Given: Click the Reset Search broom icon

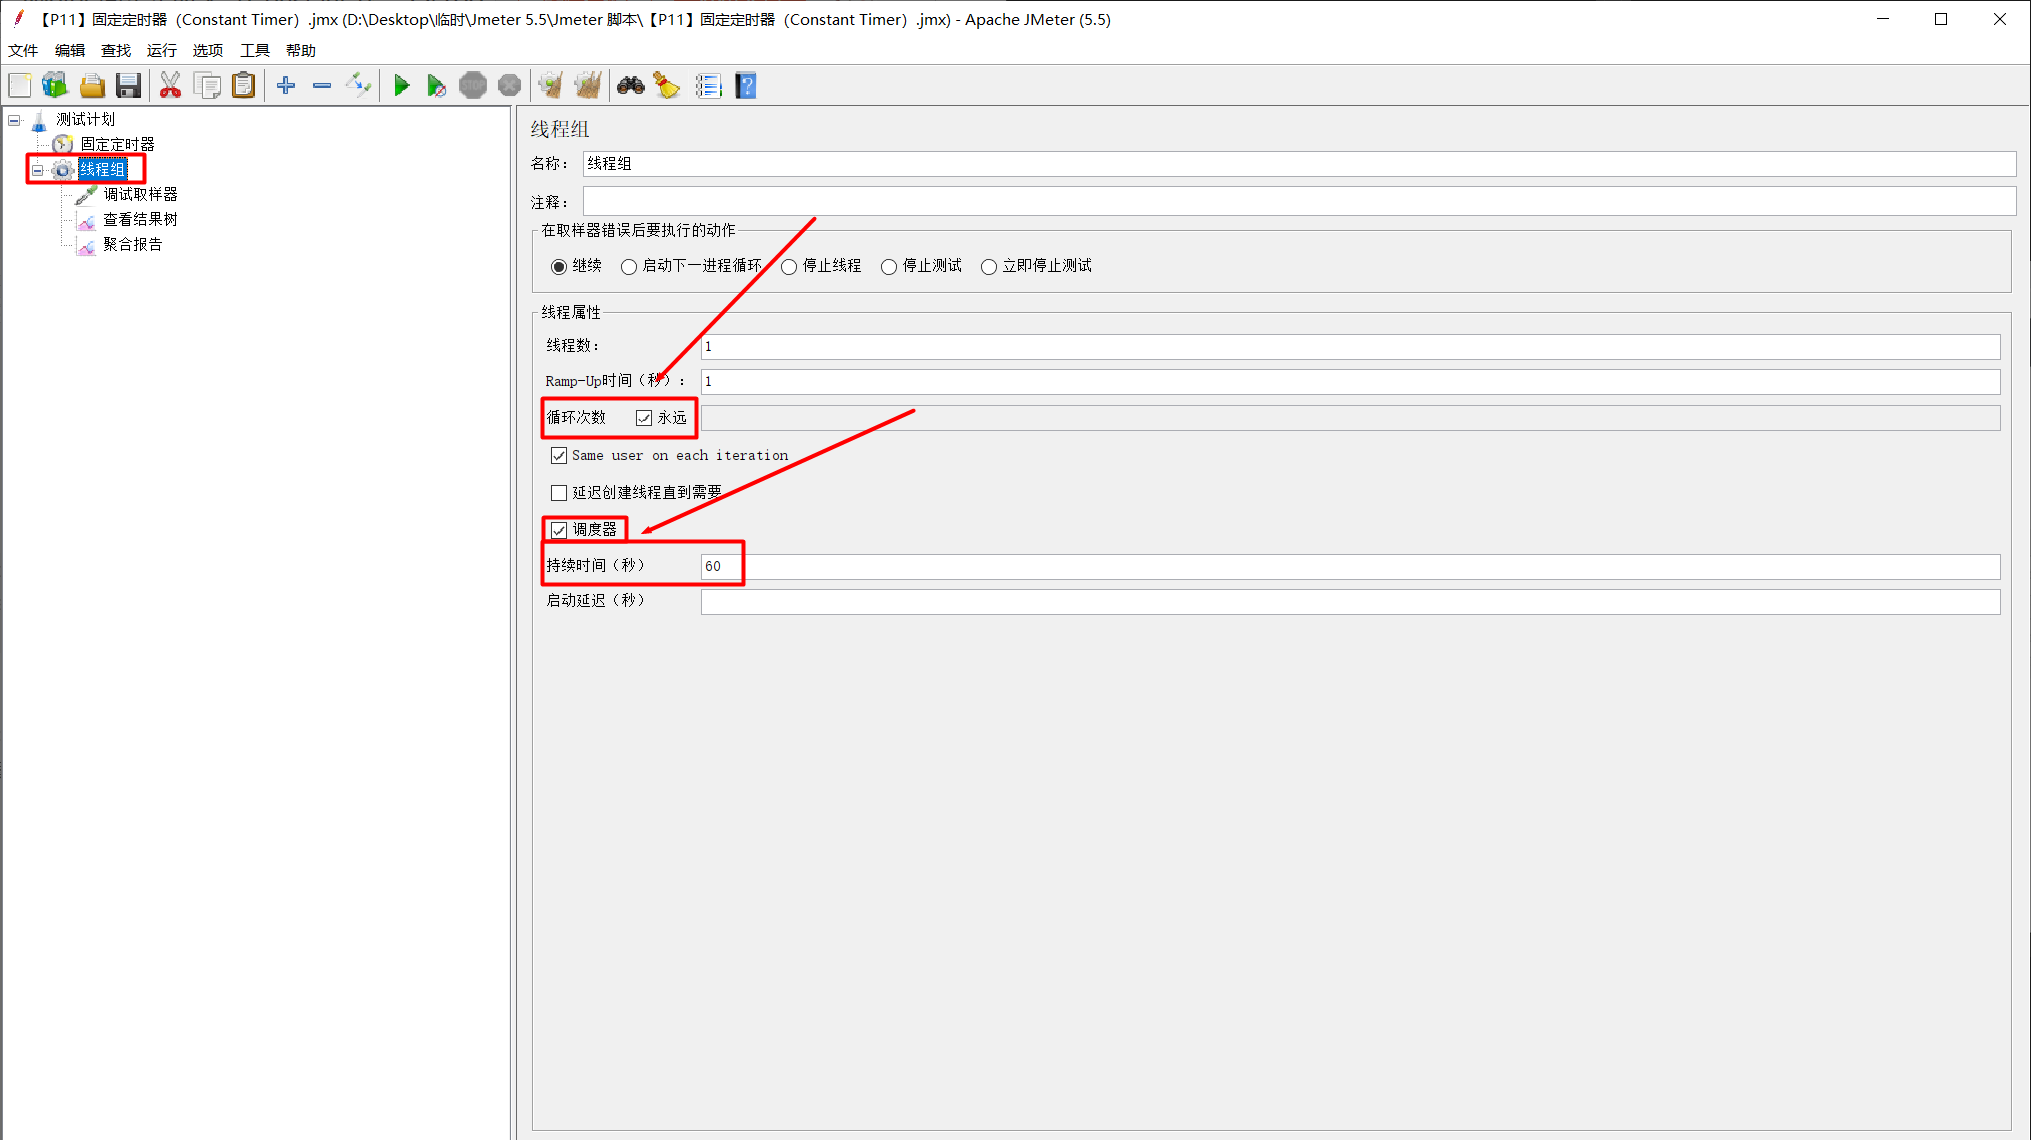Looking at the screenshot, I should click(667, 86).
